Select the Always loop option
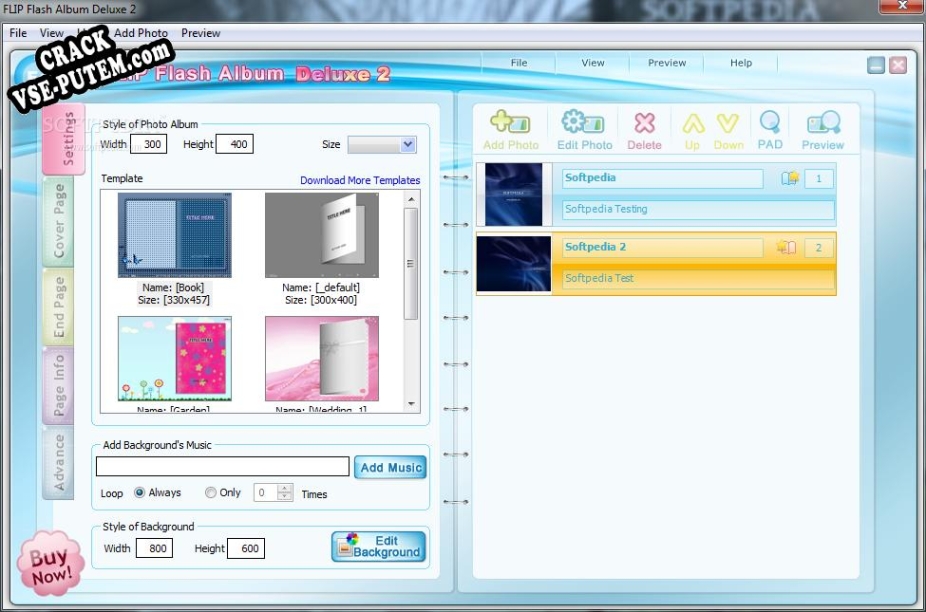926x612 pixels. (x=140, y=493)
